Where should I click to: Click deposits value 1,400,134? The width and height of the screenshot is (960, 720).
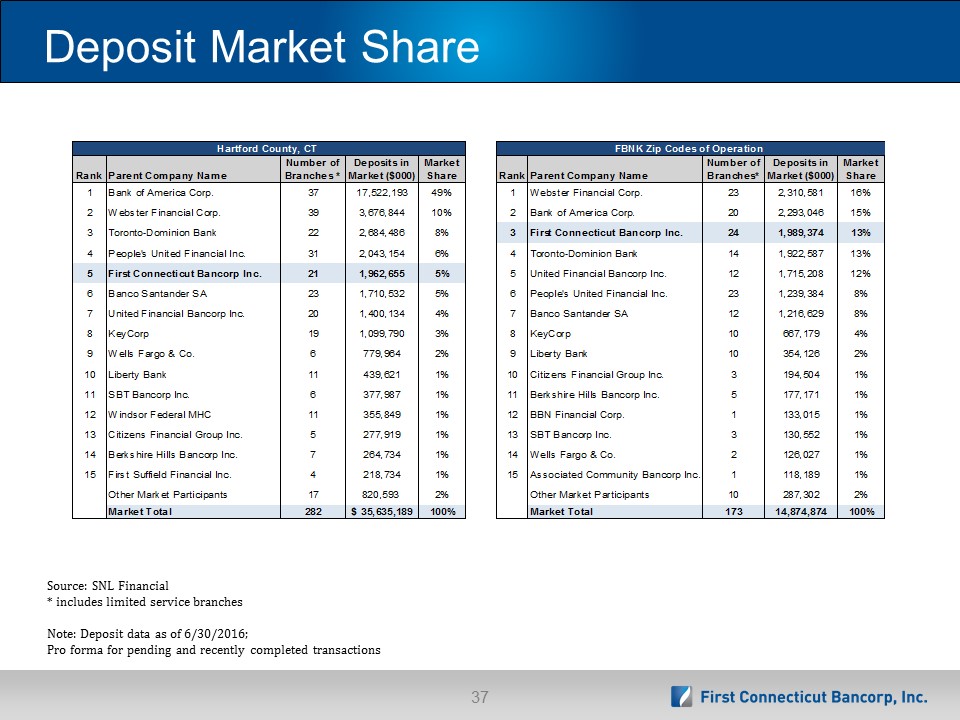[381, 313]
